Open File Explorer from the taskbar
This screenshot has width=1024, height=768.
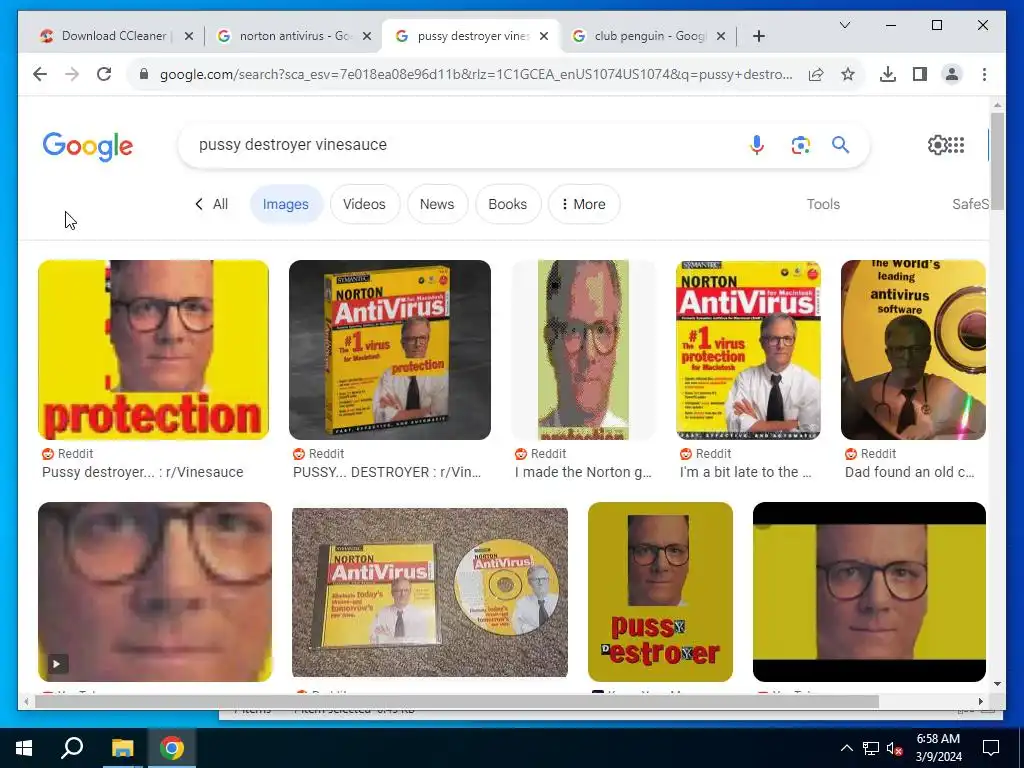click(x=122, y=748)
